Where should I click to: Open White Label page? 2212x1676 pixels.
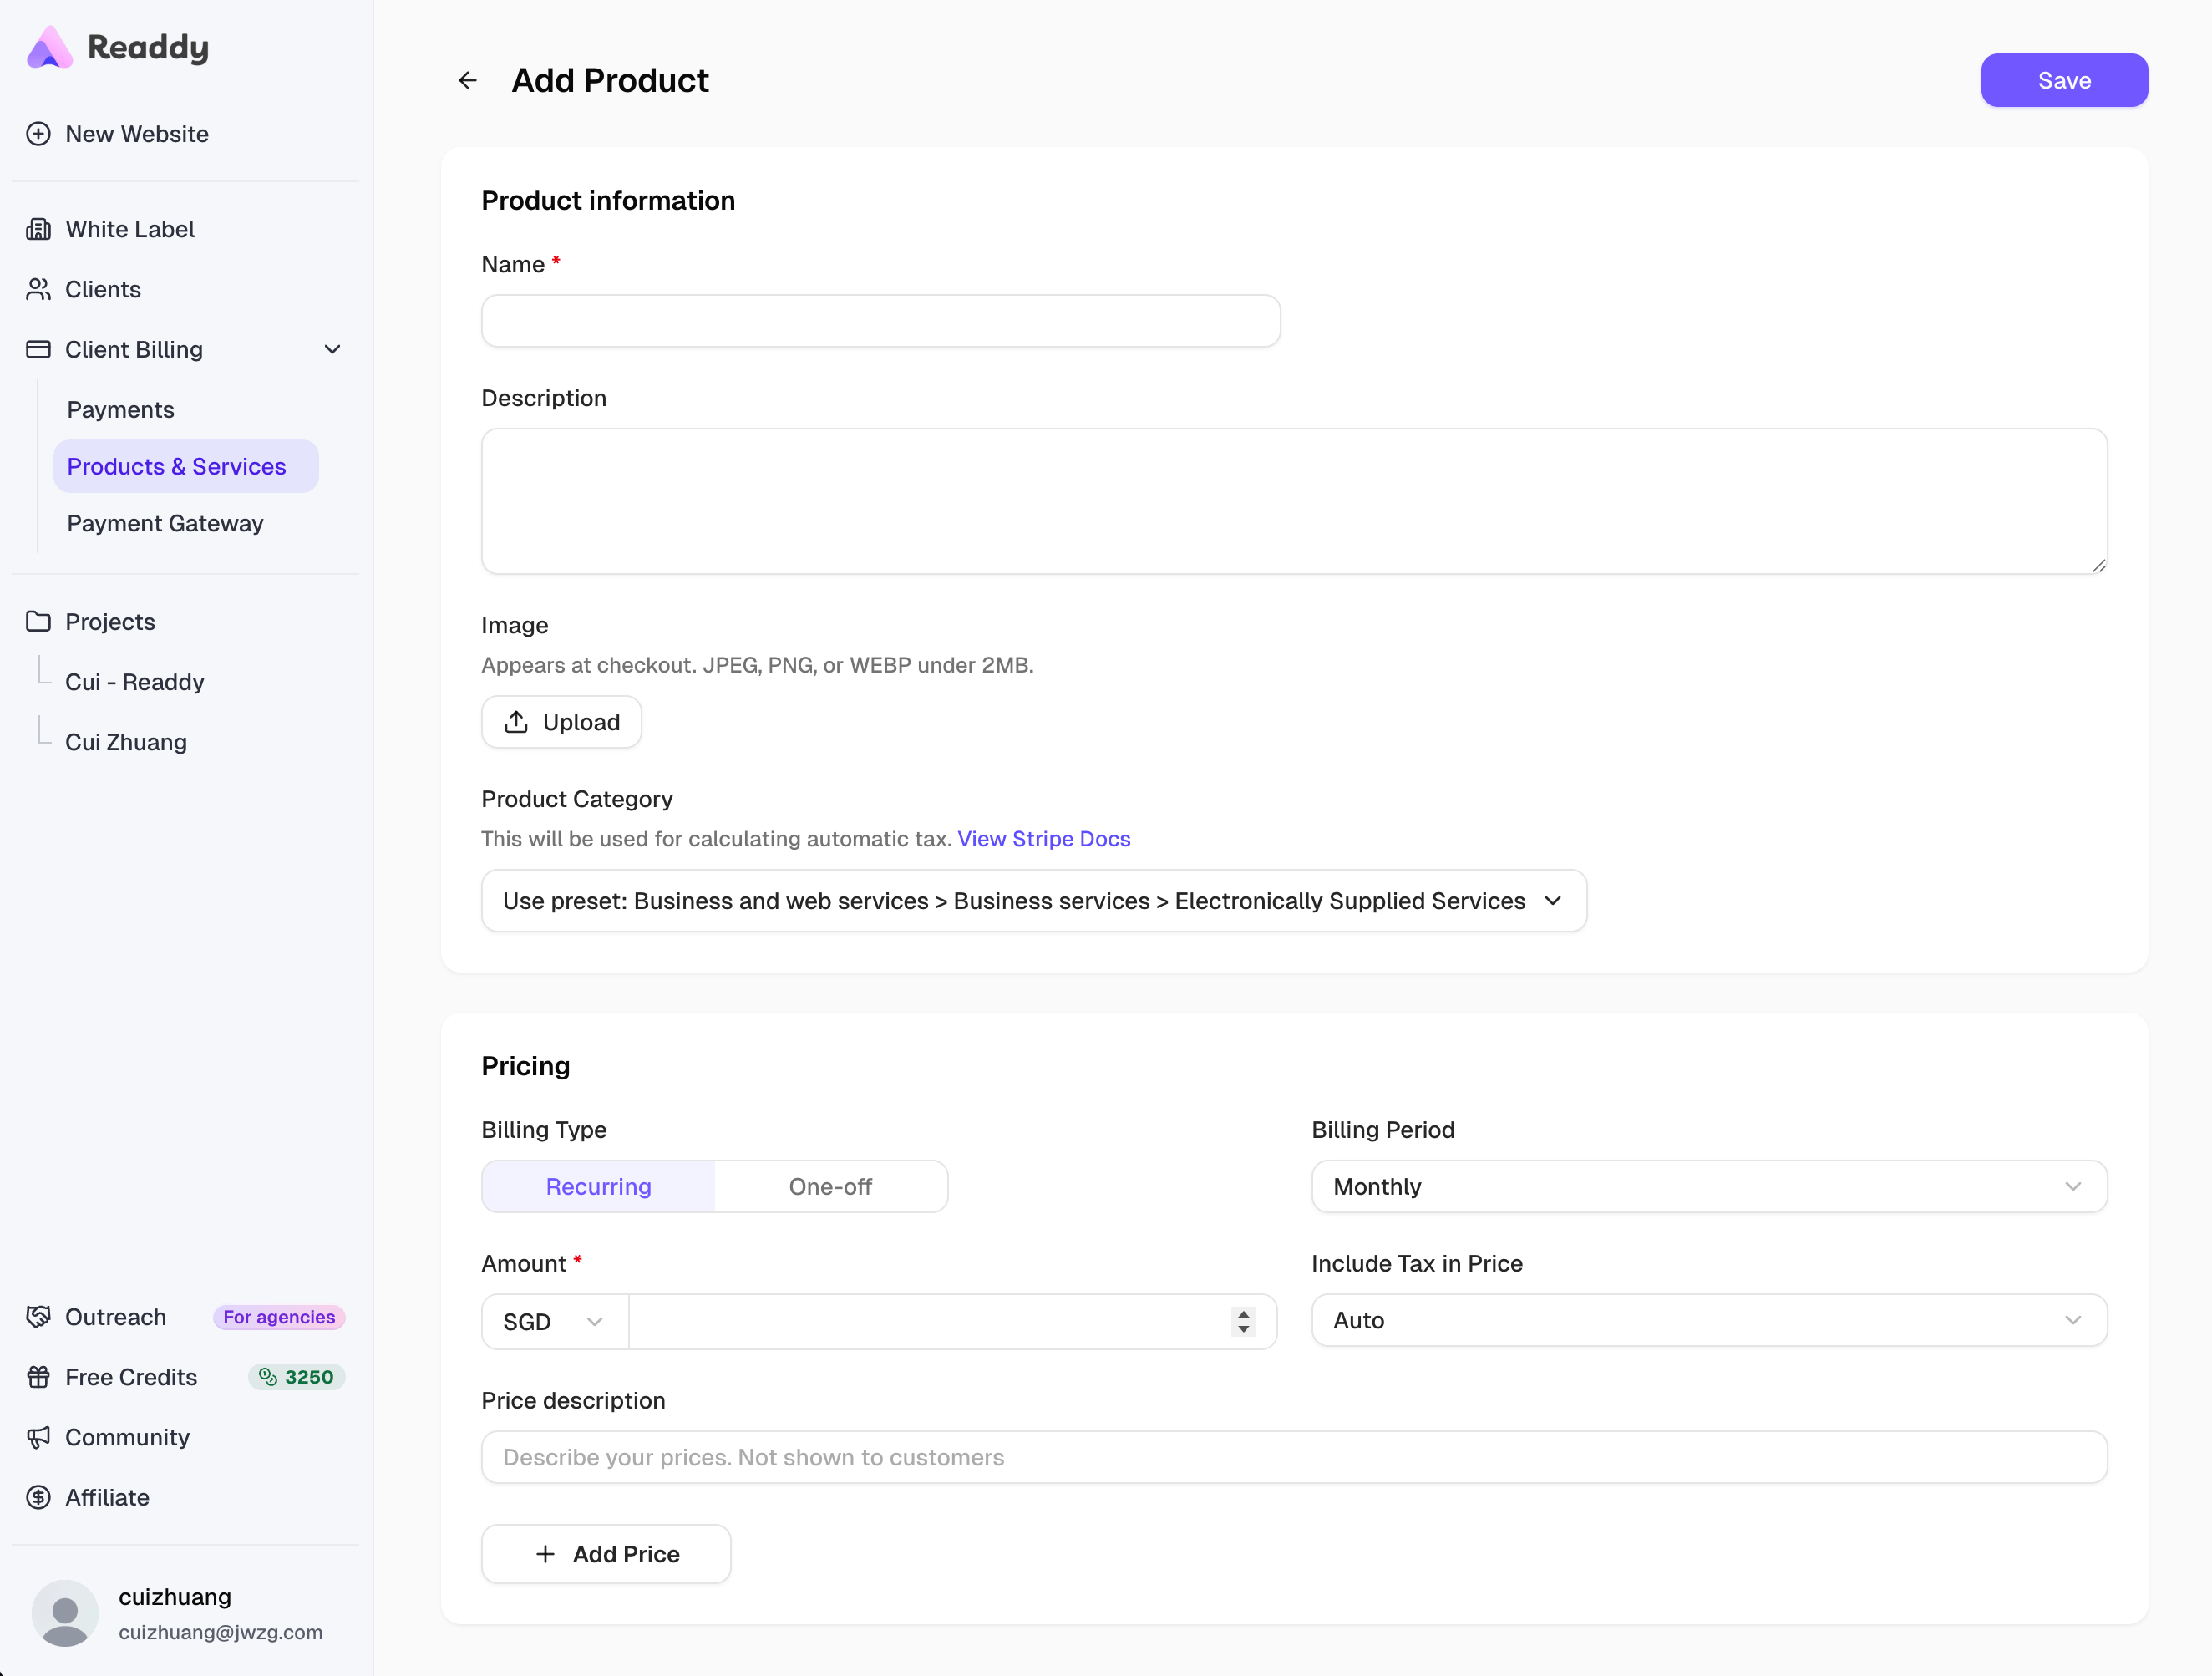click(x=130, y=229)
